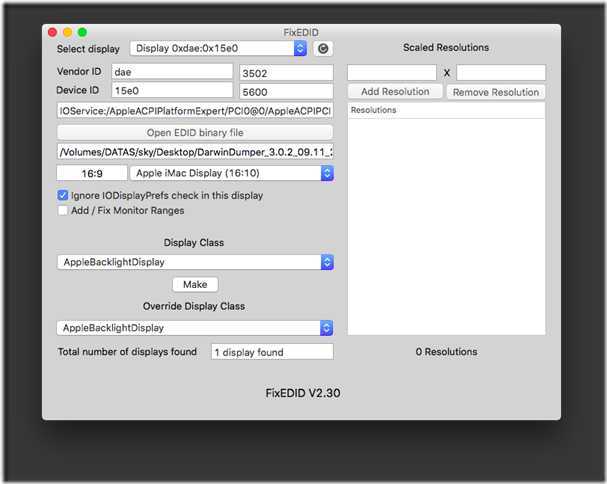Click the '0 Resolutions' count text
The image size is (607, 484).
pyautogui.click(x=446, y=352)
